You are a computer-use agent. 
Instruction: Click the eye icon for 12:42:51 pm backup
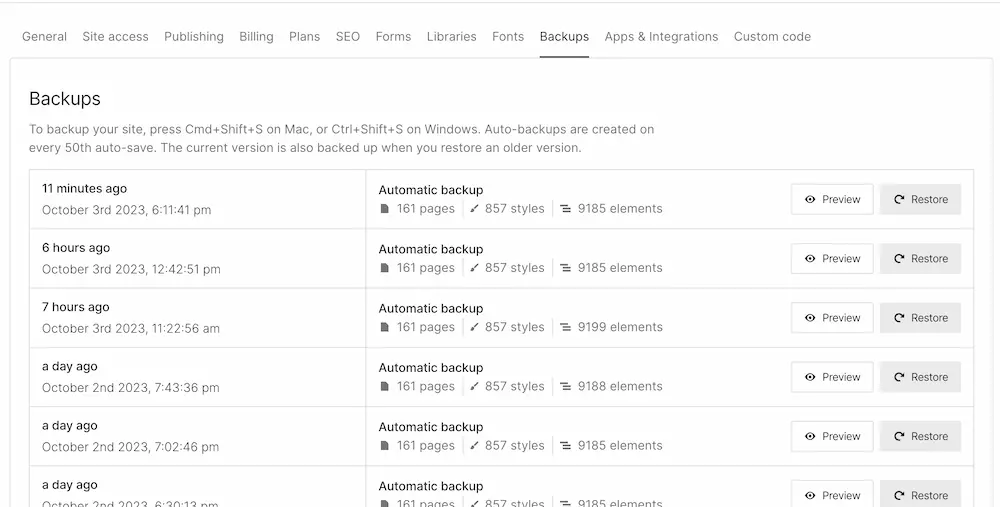pos(810,259)
